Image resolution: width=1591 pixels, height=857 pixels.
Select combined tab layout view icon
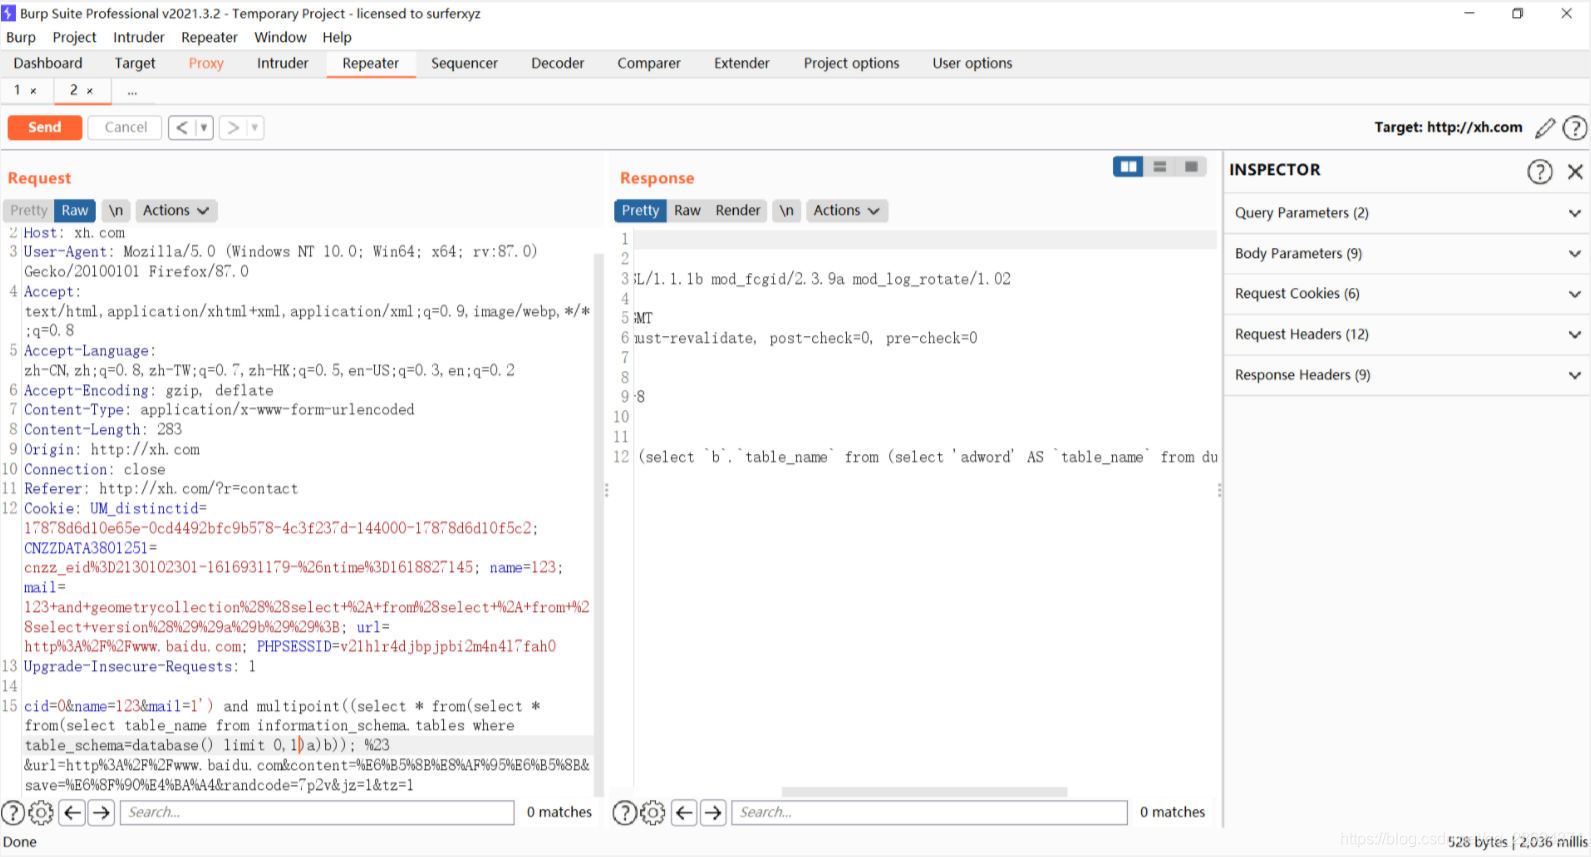pyautogui.click(x=1191, y=167)
